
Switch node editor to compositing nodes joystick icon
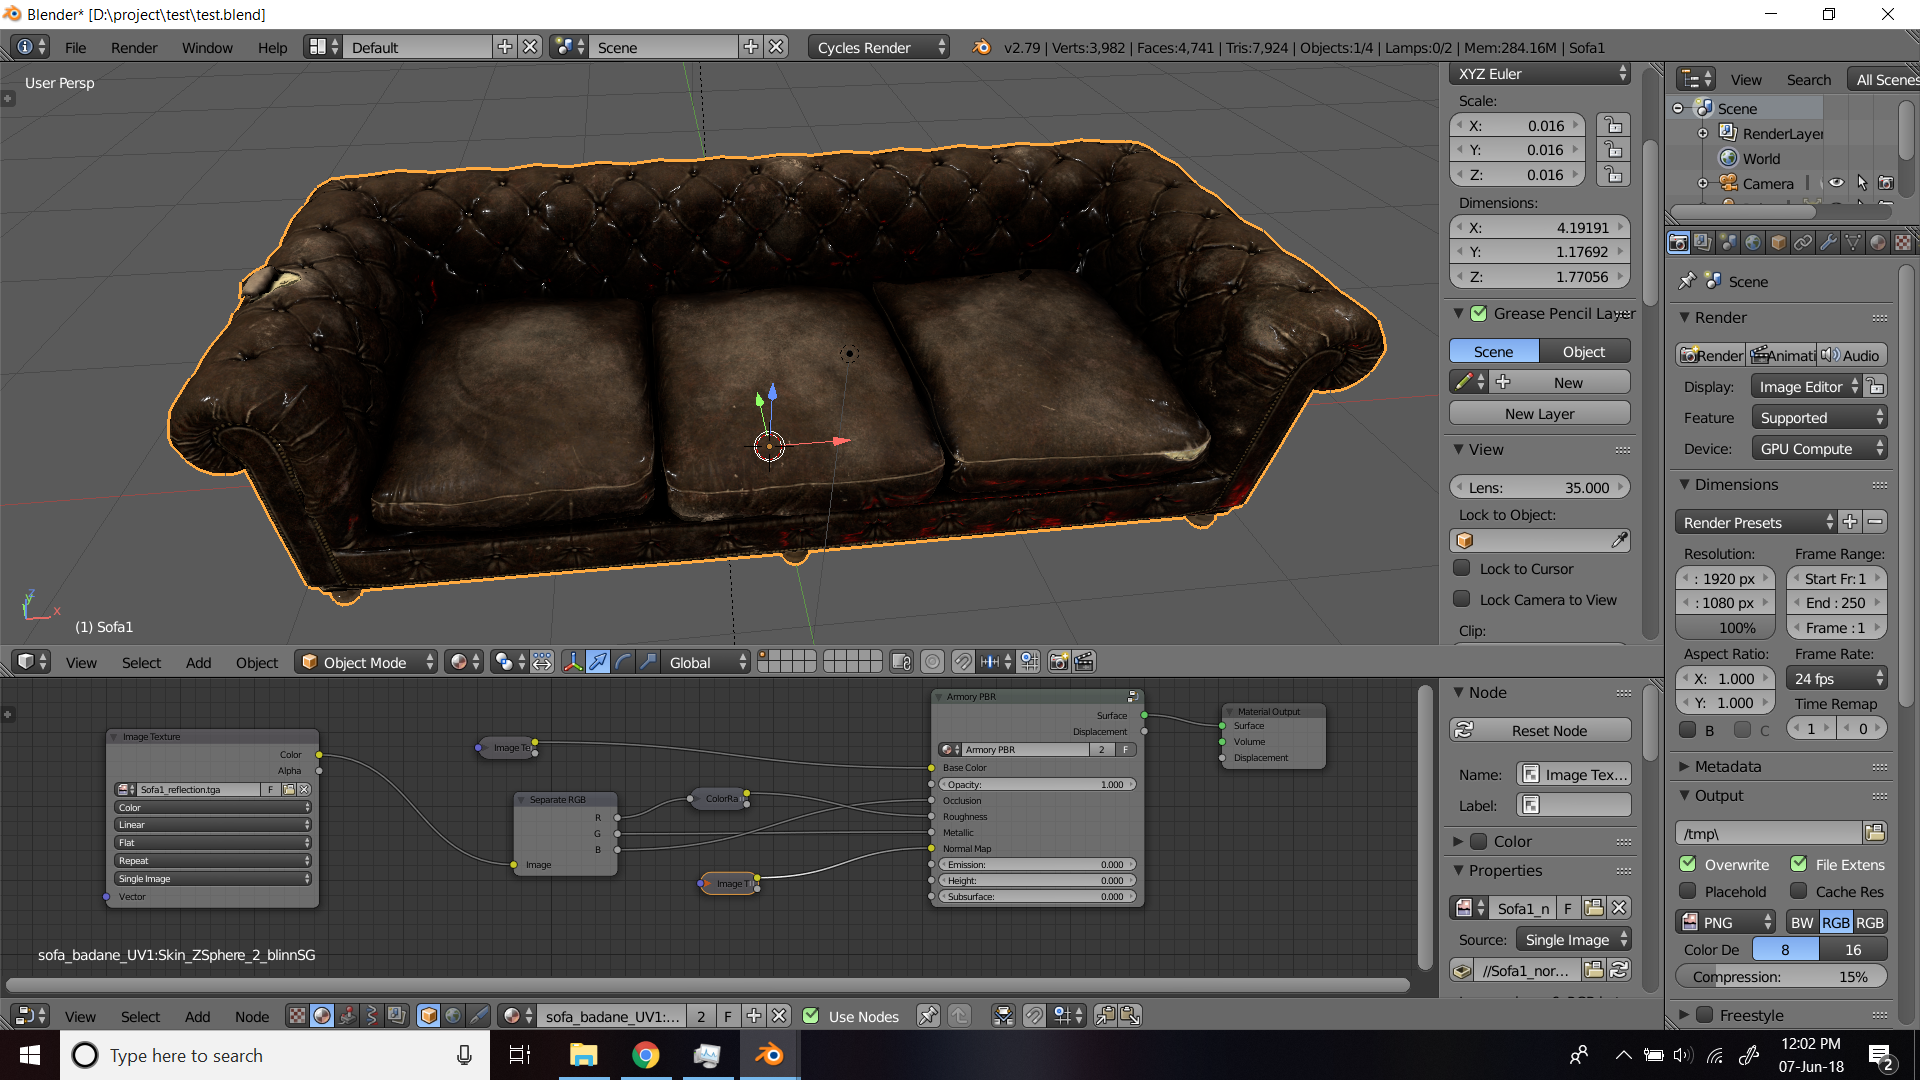pos(347,1016)
